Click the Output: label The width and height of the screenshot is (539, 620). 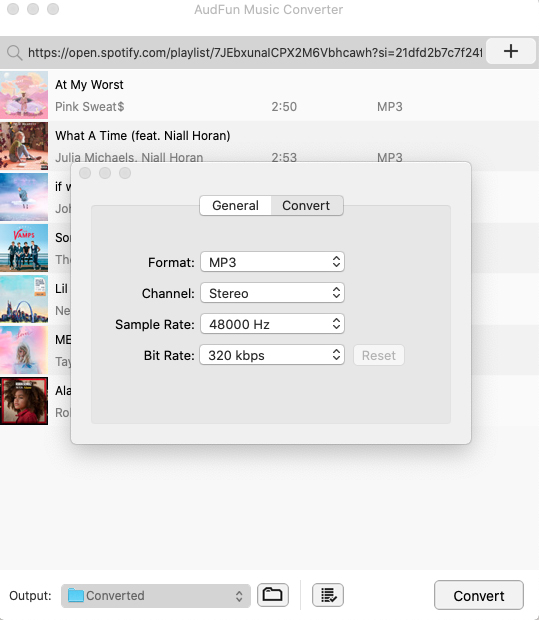point(30,595)
